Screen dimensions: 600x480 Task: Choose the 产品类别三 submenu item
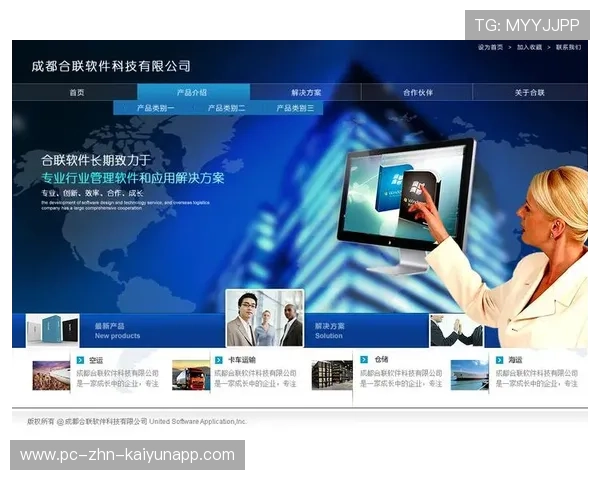click(295, 108)
